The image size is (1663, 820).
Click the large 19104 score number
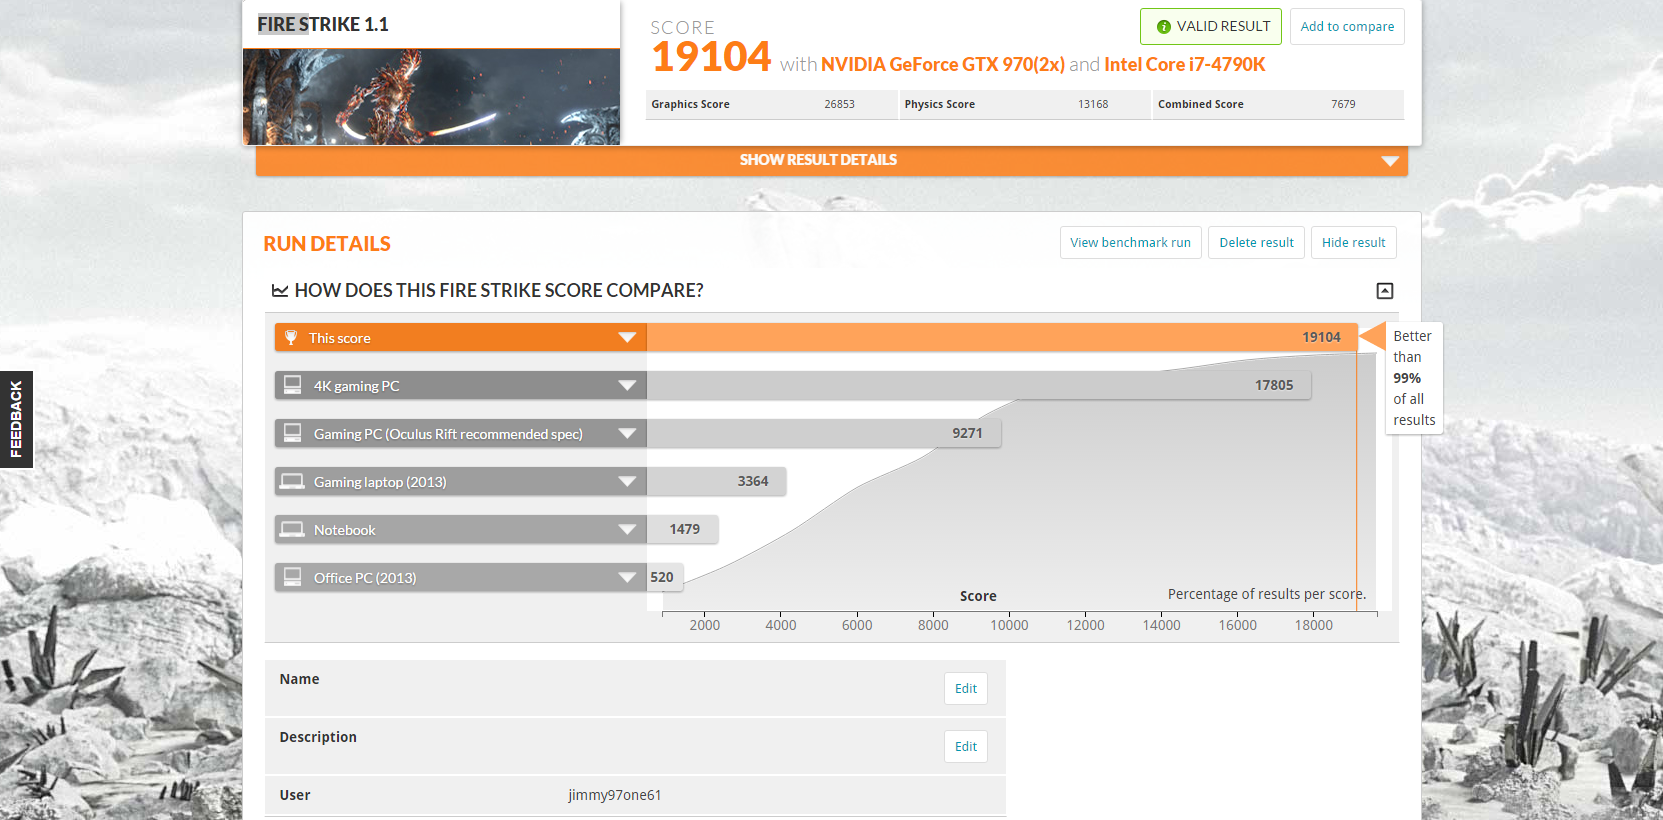coord(711,57)
